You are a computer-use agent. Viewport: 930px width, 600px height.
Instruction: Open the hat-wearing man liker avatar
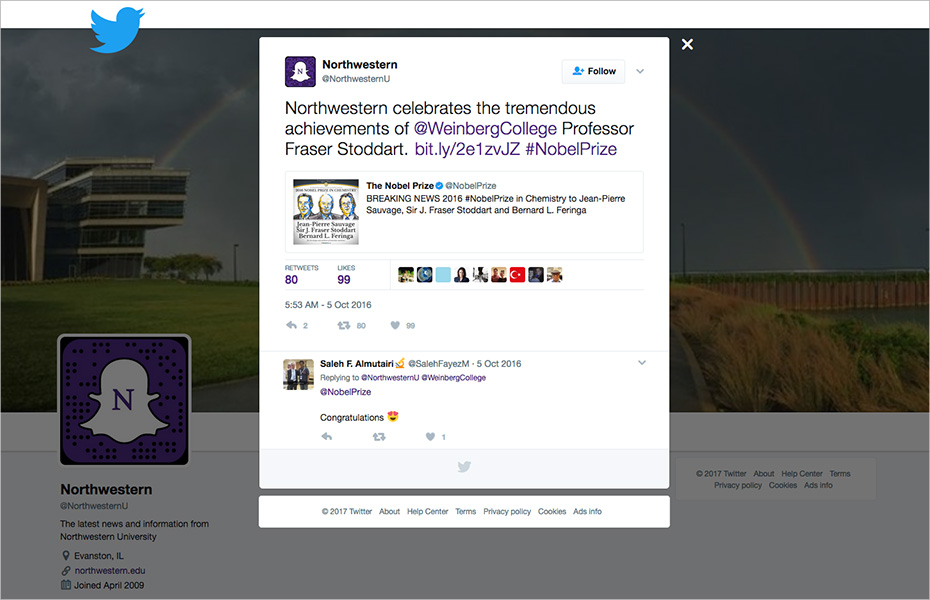click(555, 275)
